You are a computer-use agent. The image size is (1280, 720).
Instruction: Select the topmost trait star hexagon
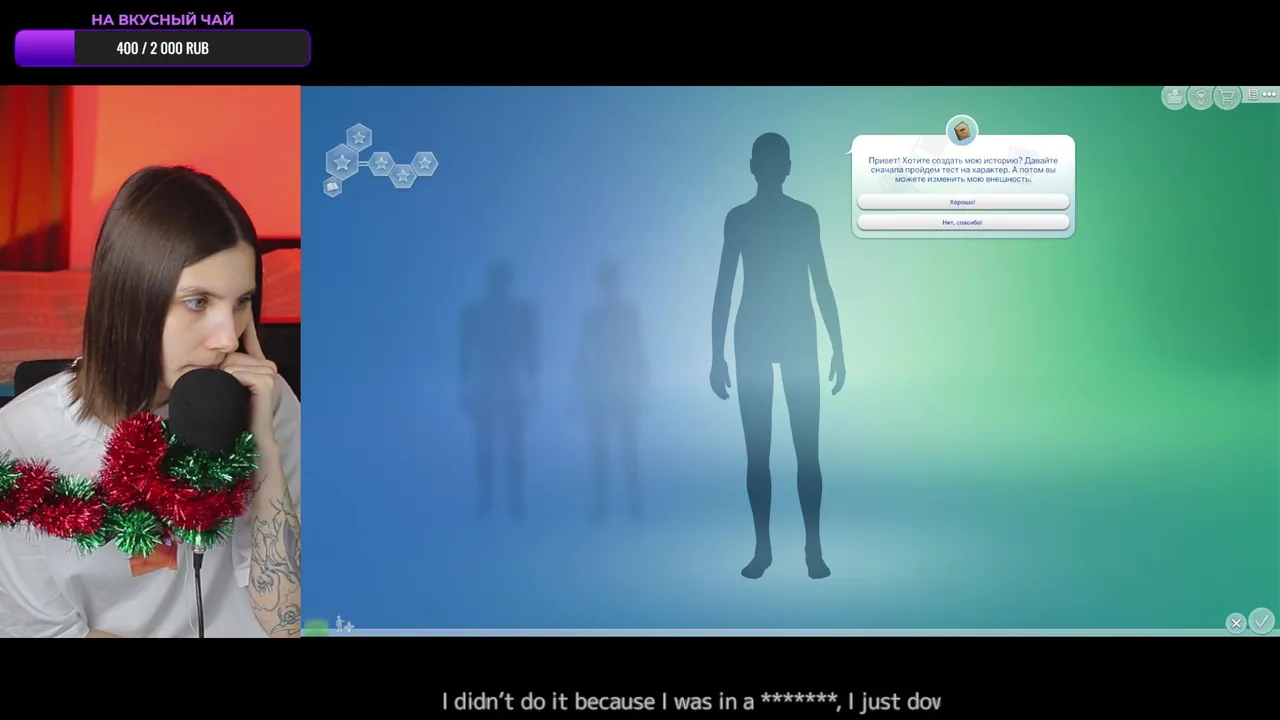pyautogui.click(x=359, y=137)
